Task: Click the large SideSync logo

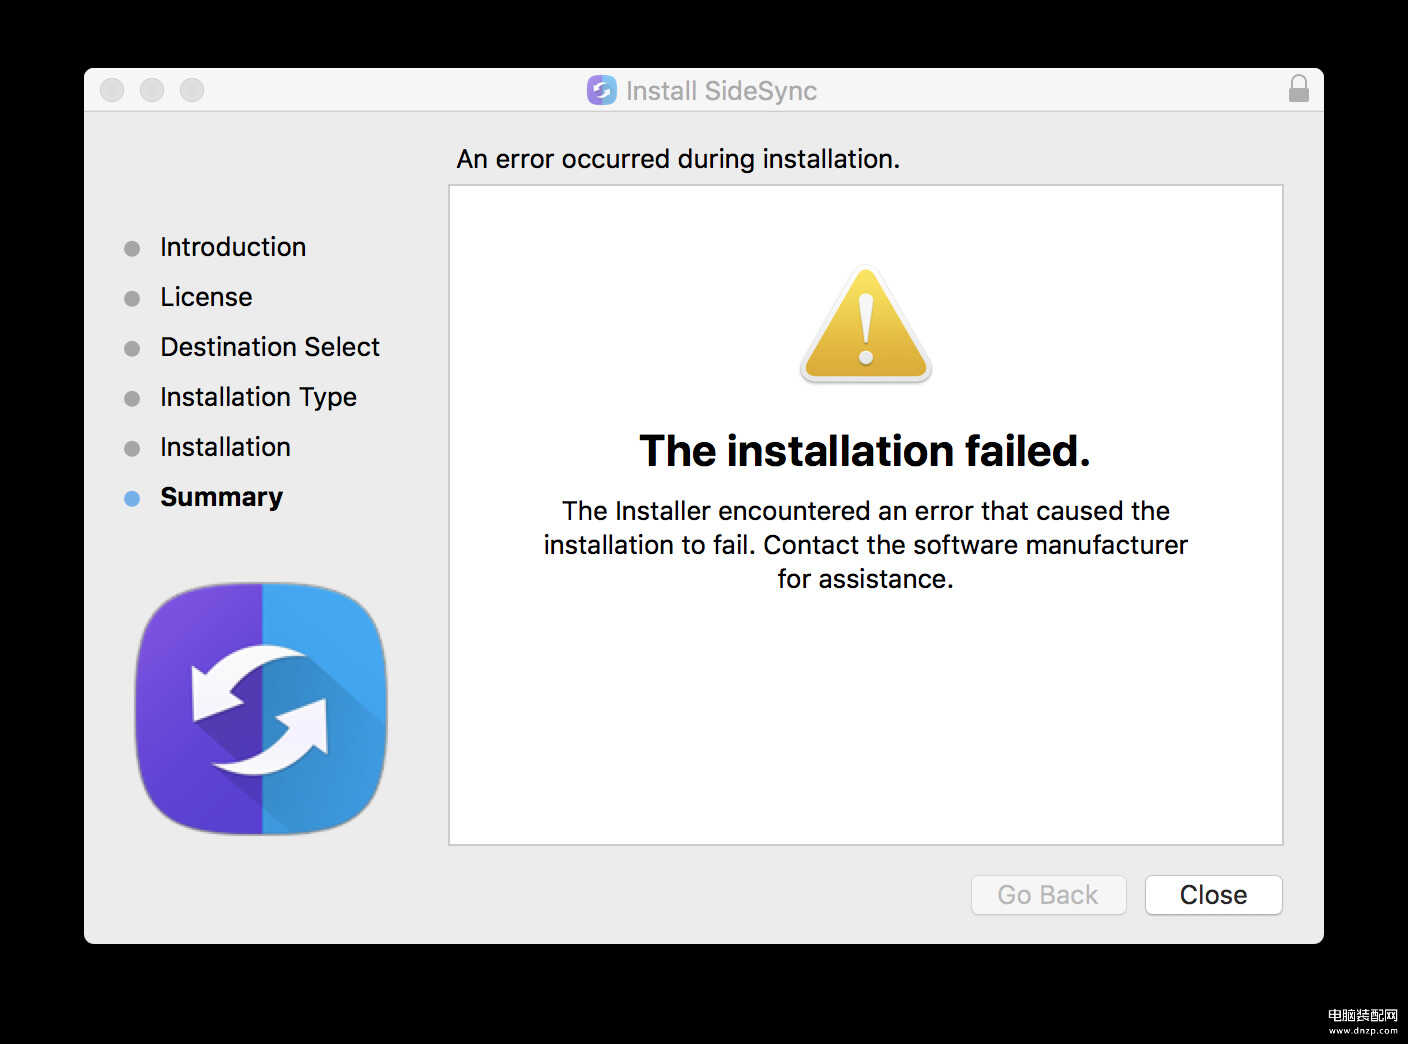Action: [261, 708]
